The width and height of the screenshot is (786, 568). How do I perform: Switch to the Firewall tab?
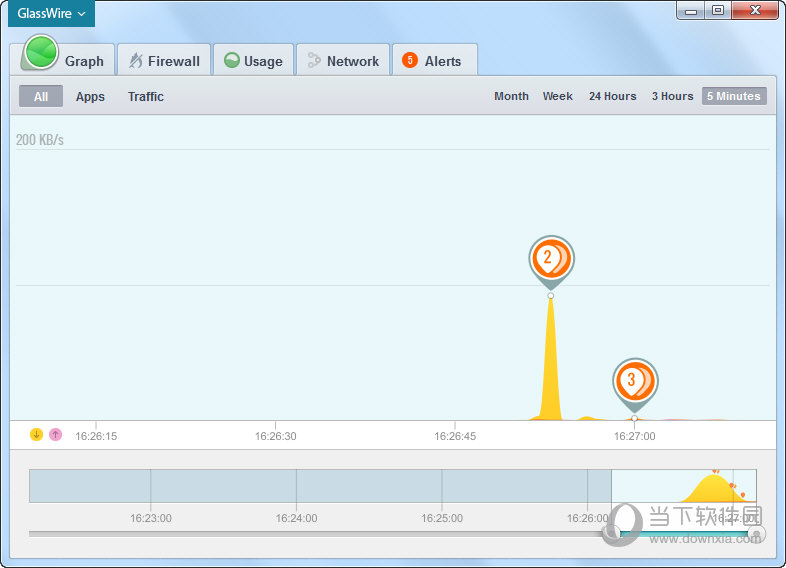(x=164, y=60)
